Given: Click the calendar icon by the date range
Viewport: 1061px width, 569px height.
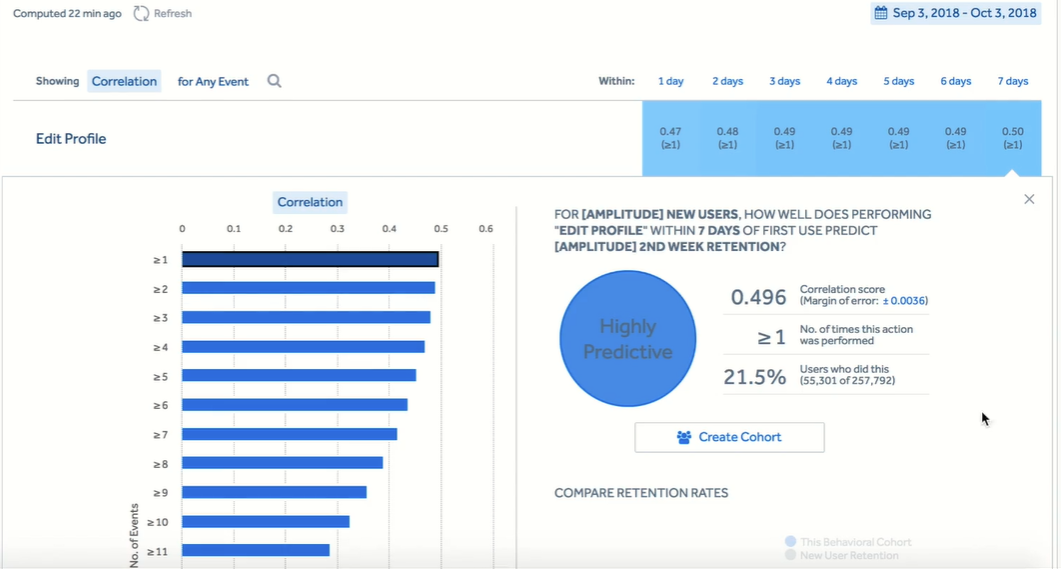Looking at the screenshot, I should (880, 13).
